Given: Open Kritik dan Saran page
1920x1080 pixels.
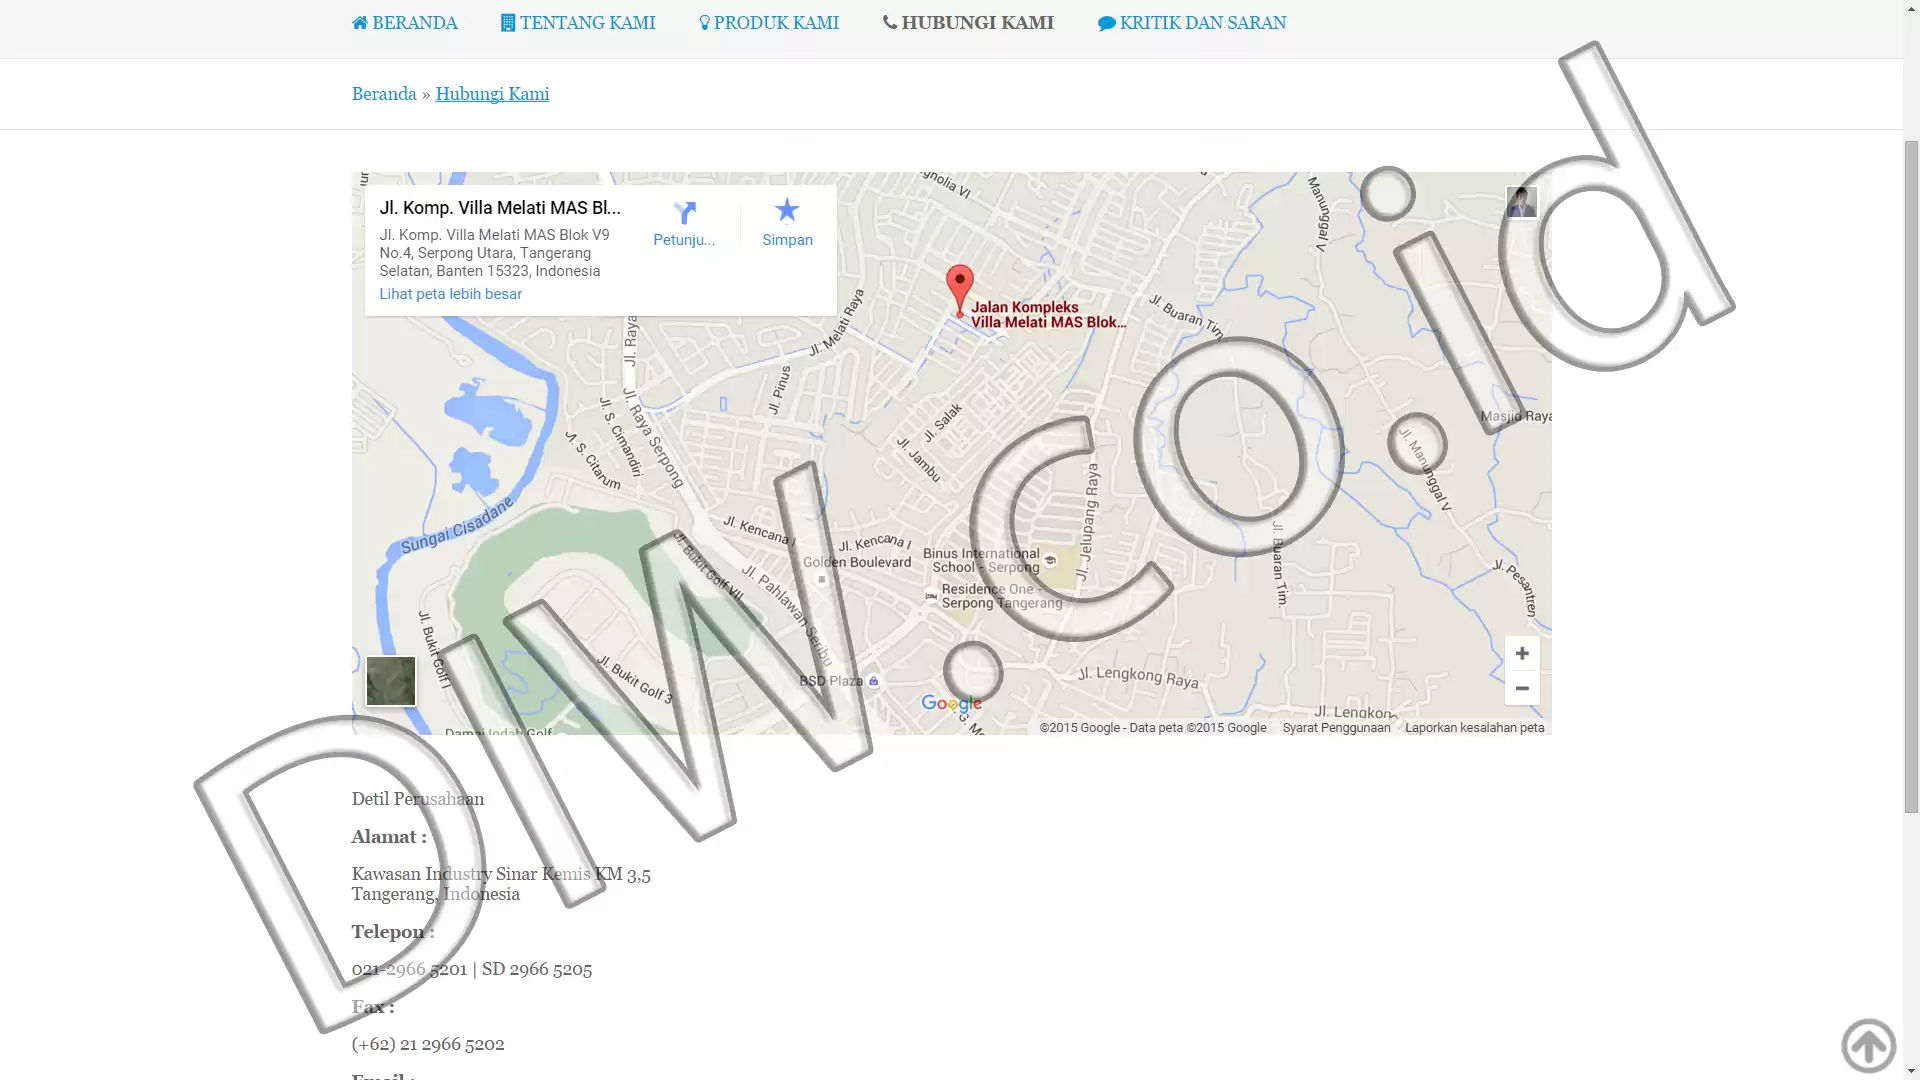Looking at the screenshot, I should 1192,23.
